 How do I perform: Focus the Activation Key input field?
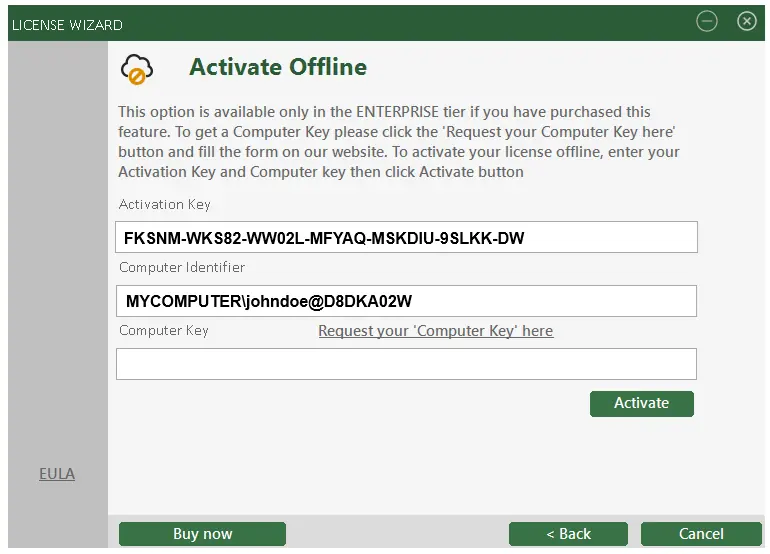tap(406, 238)
